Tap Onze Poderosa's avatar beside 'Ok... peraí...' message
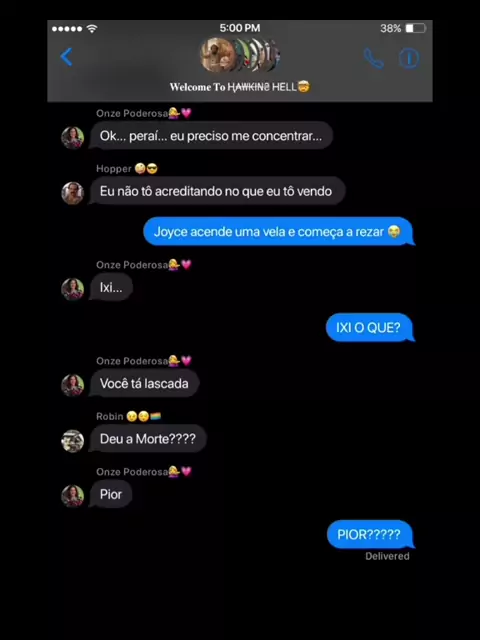Viewport: 480px width, 640px height. tap(73, 138)
